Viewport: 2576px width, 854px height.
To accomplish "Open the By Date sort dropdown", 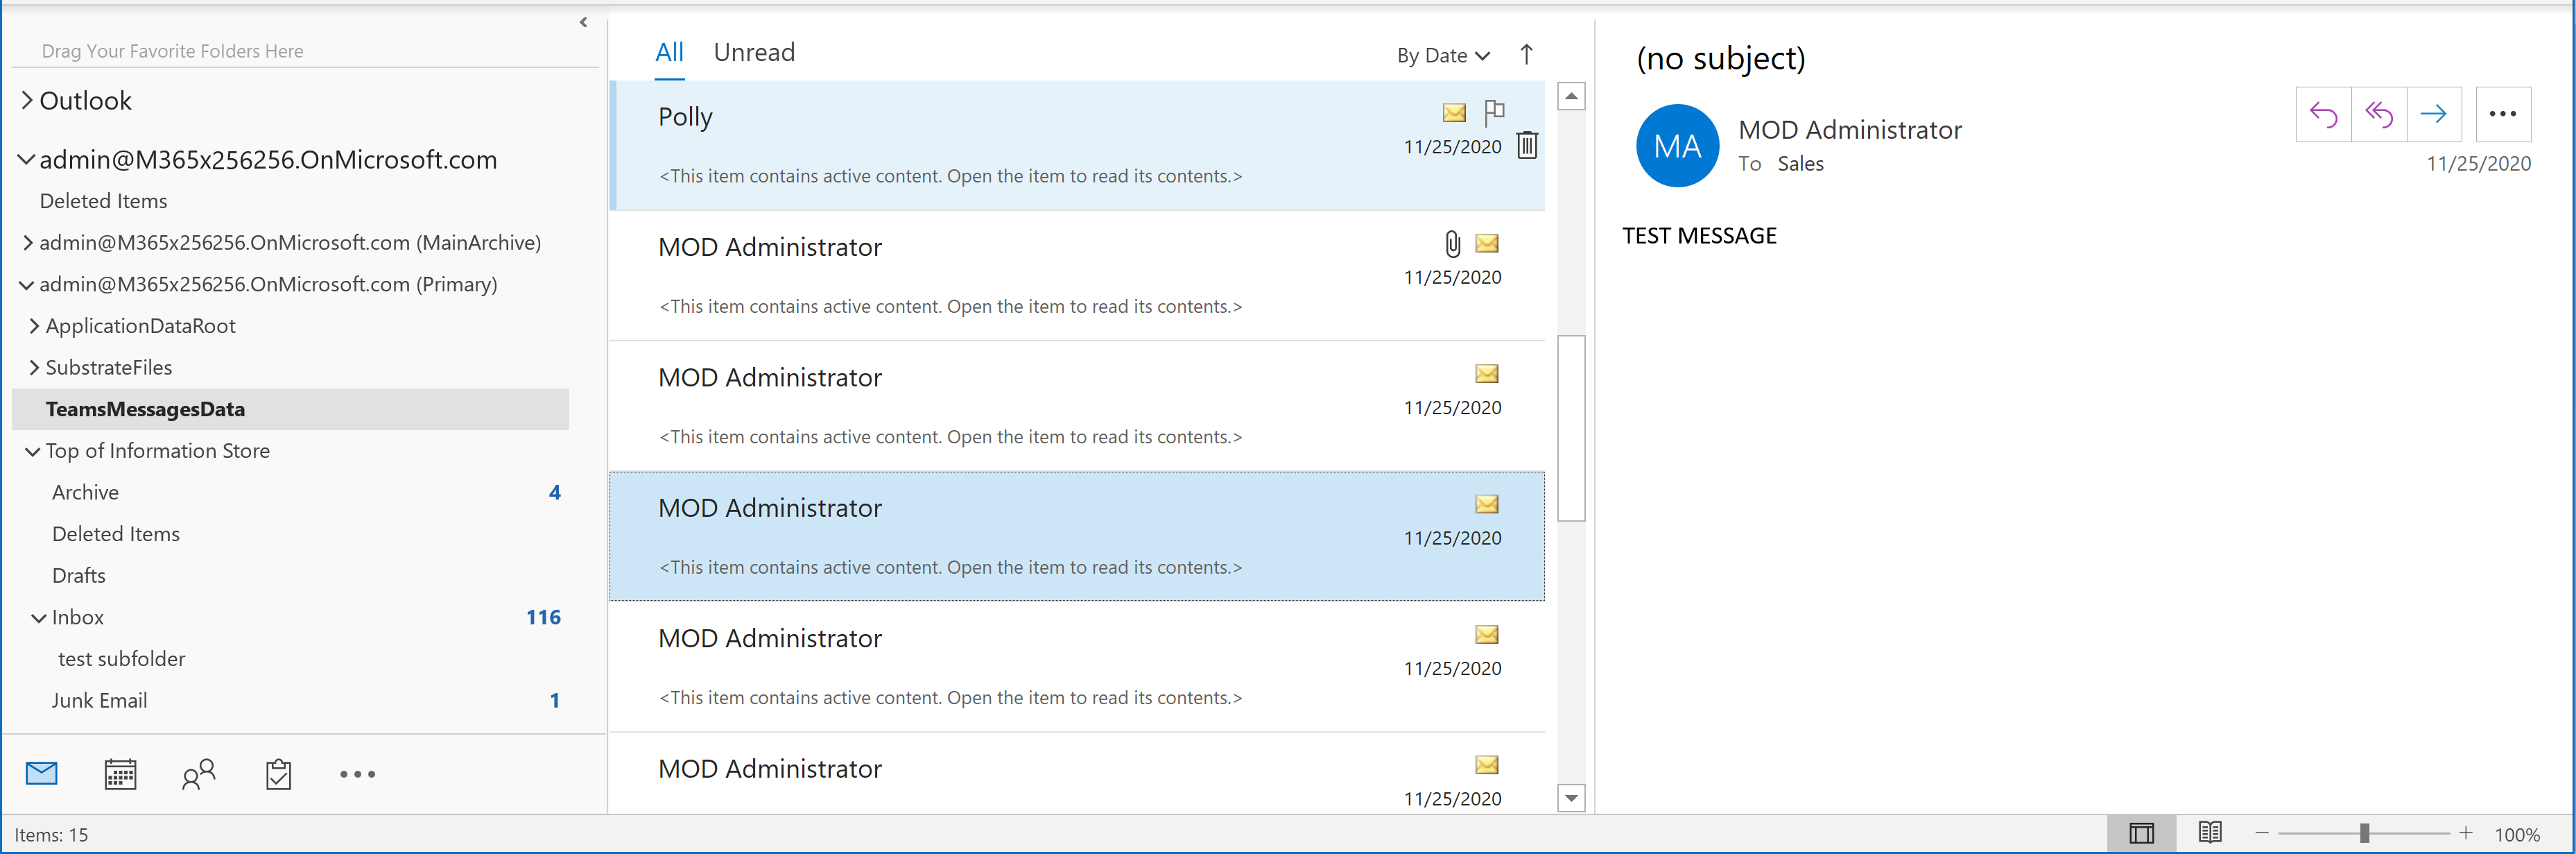I will point(1443,56).
